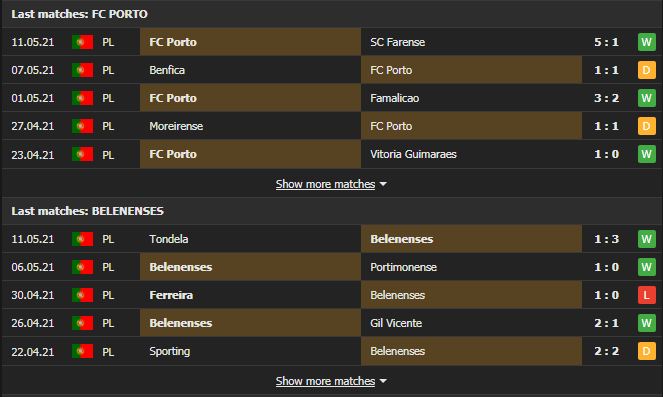Open the Portimonense team name
The image size is (663, 397).
(403, 267)
